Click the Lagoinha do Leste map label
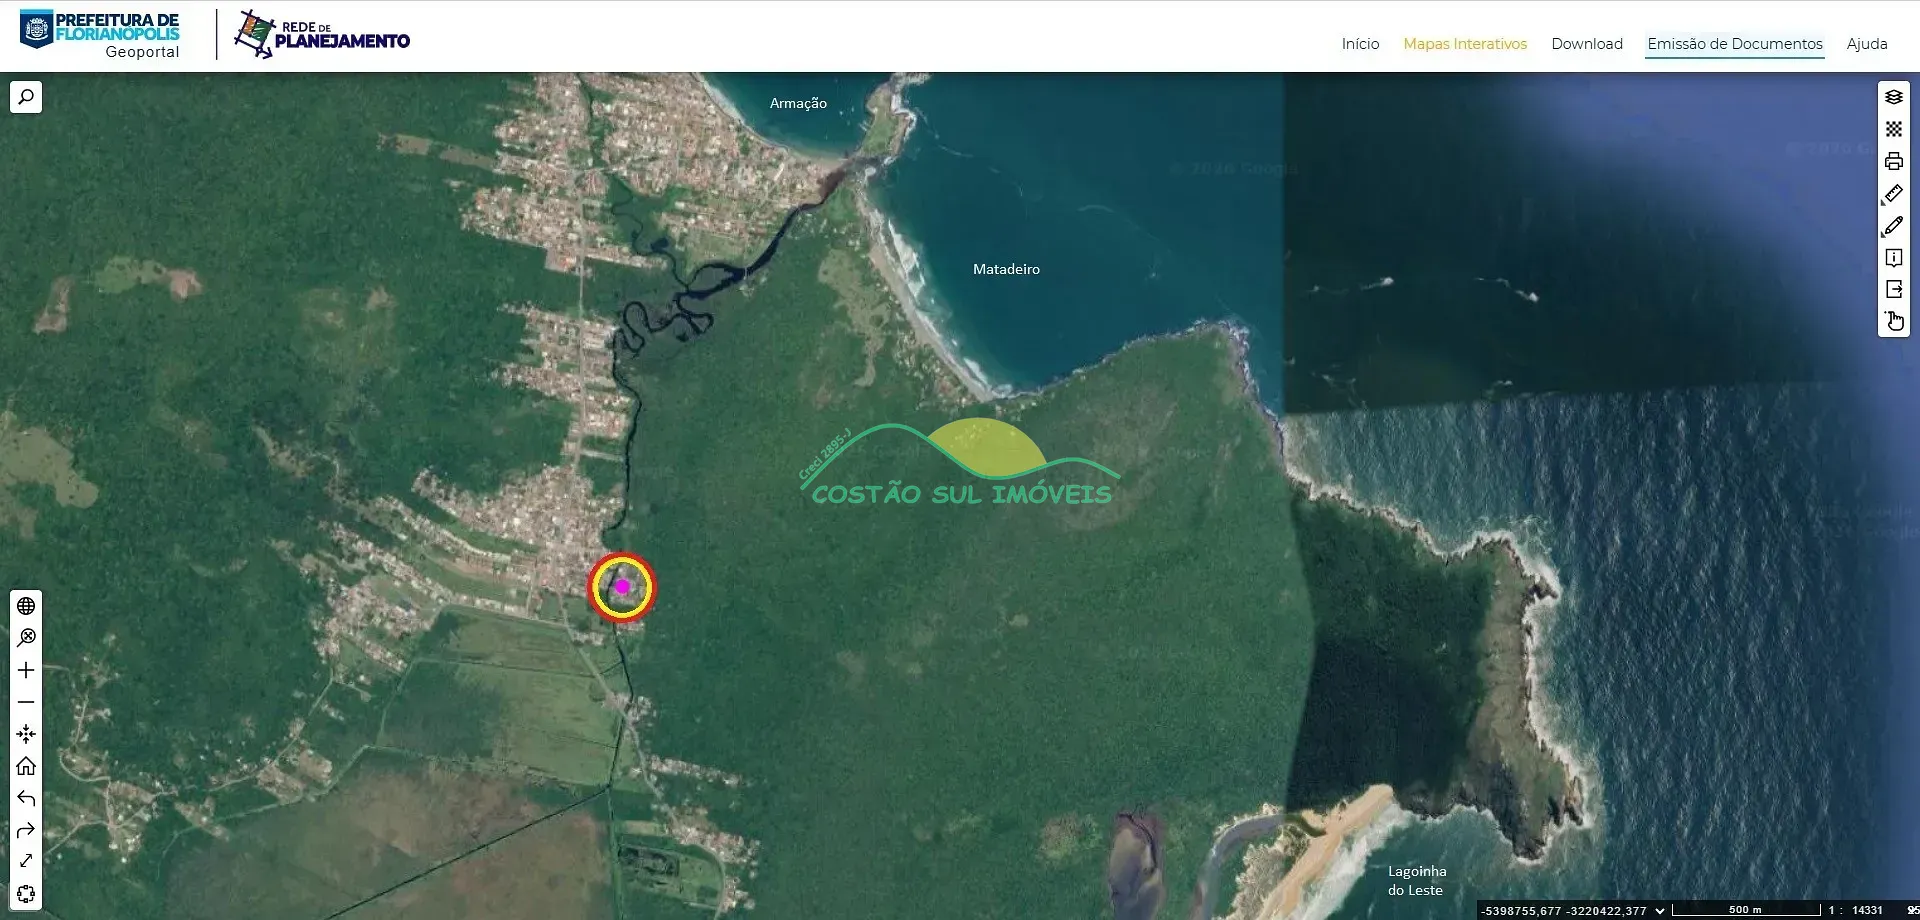This screenshot has height=920, width=1920. tap(1416, 881)
